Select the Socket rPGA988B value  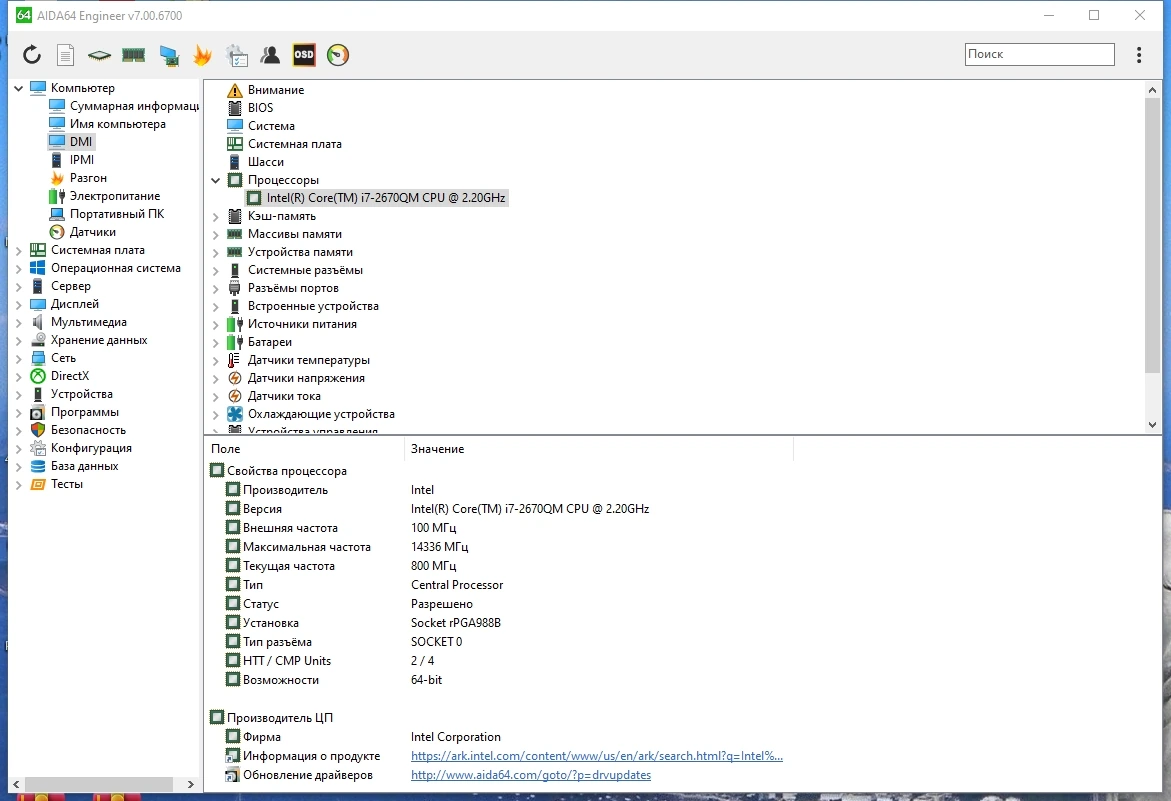click(x=456, y=623)
